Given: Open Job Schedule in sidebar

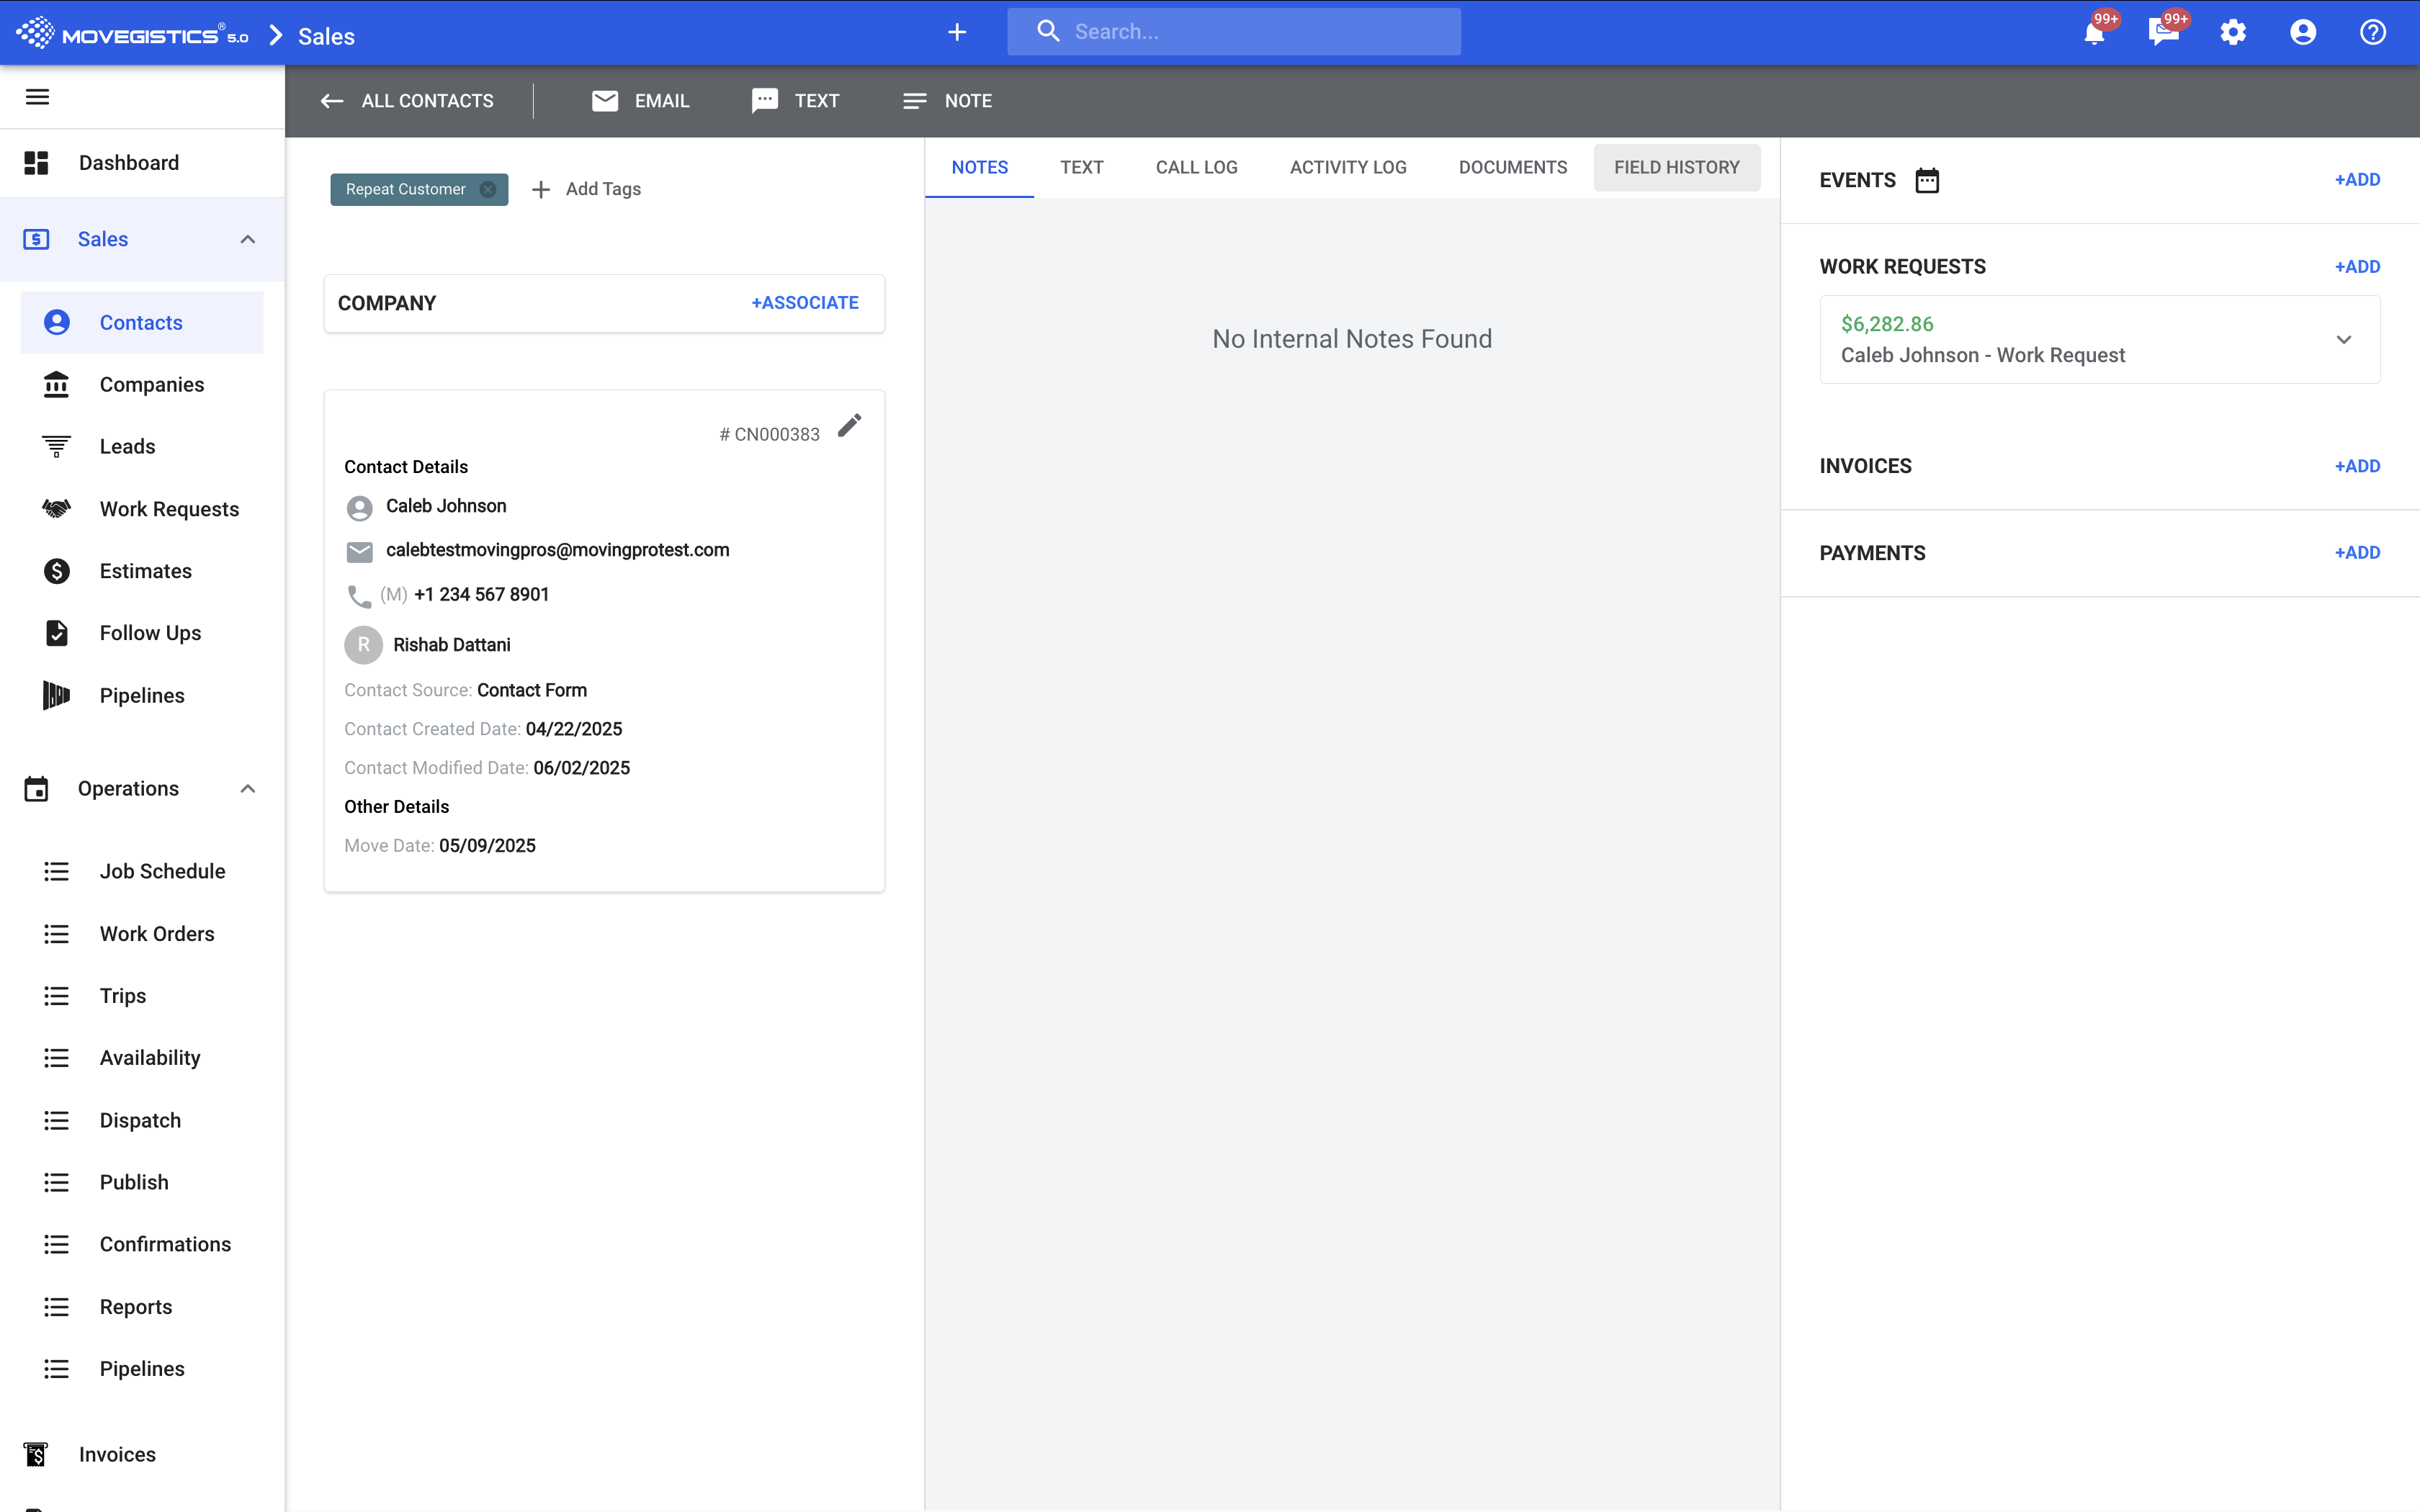Looking at the screenshot, I should pyautogui.click(x=162, y=871).
